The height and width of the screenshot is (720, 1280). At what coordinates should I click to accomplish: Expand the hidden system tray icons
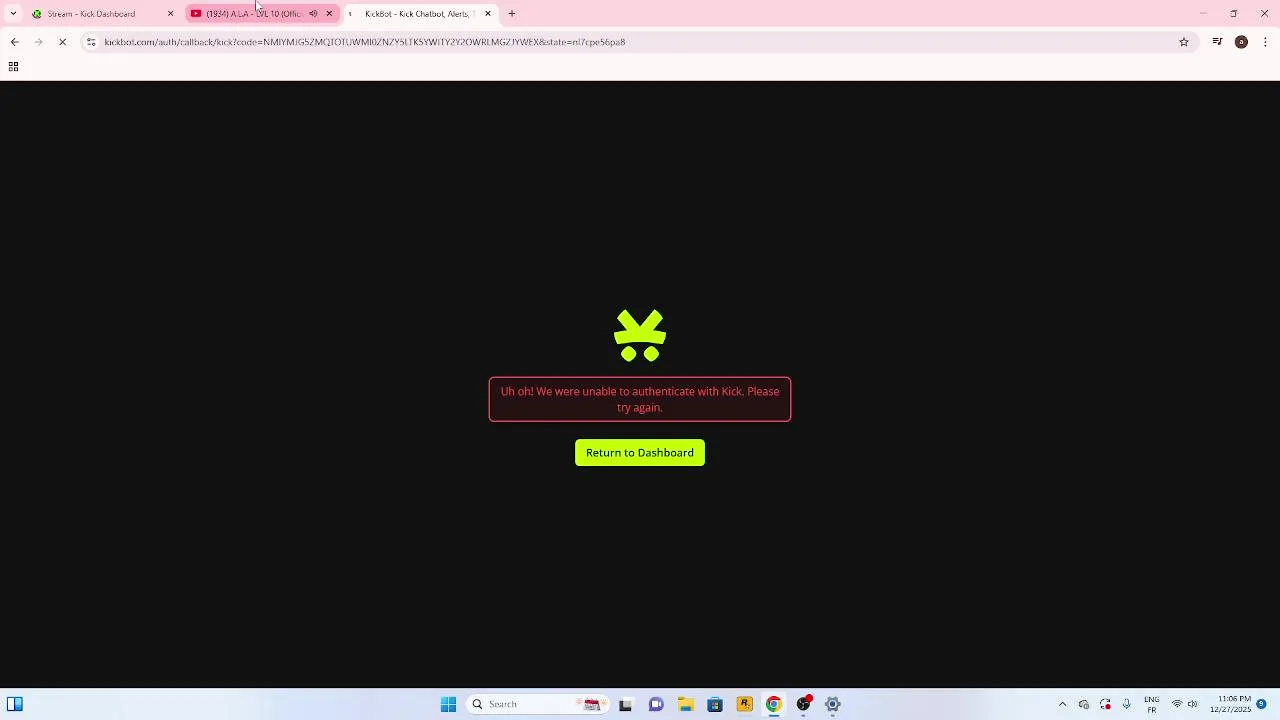click(x=1062, y=704)
